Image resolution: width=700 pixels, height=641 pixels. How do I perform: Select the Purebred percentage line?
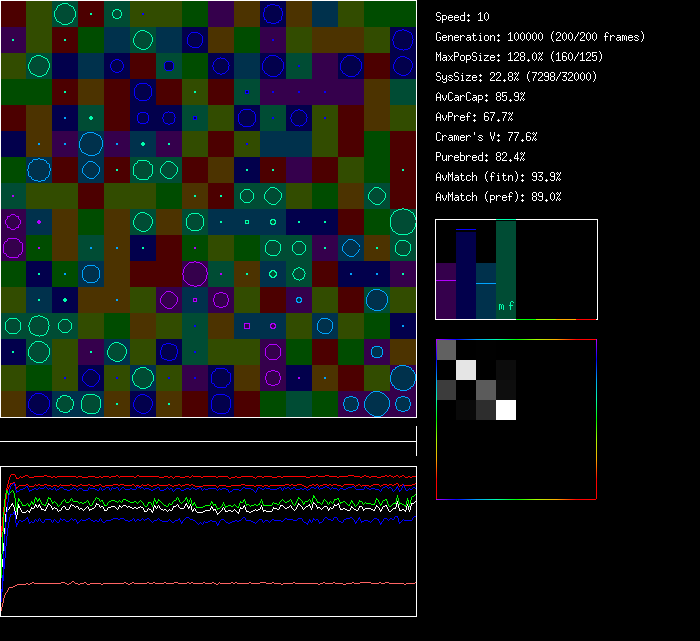[x=480, y=157]
